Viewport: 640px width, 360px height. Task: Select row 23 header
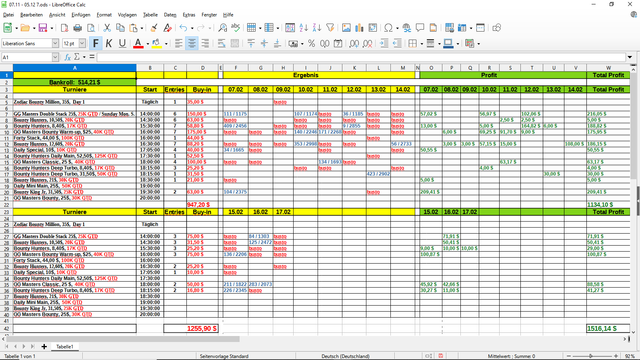7,212
